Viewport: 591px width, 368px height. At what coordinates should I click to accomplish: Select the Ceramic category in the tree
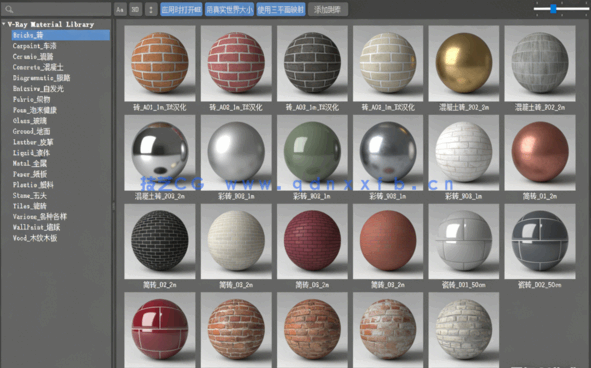point(33,57)
